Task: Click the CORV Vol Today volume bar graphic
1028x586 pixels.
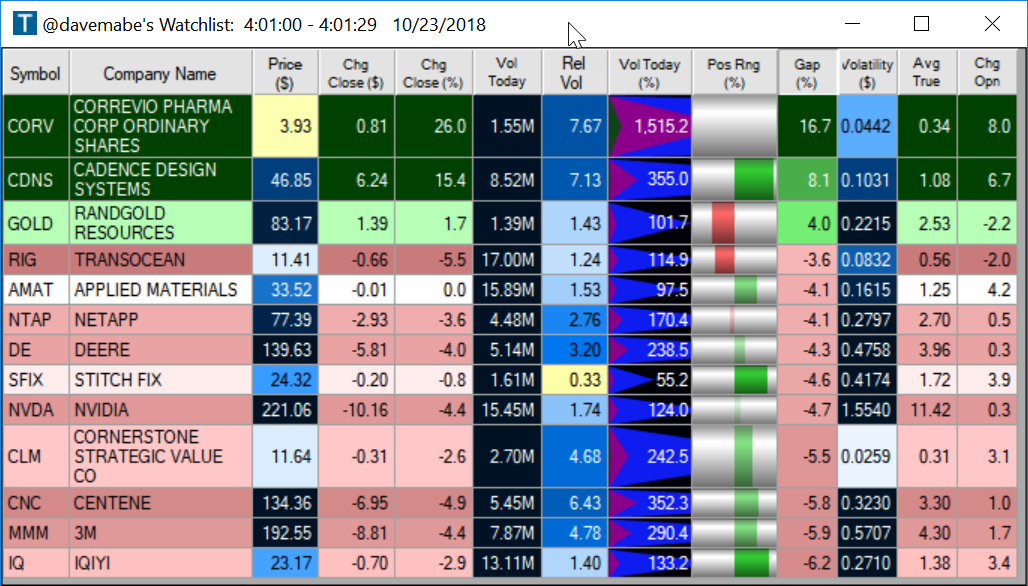Action: tap(650, 126)
